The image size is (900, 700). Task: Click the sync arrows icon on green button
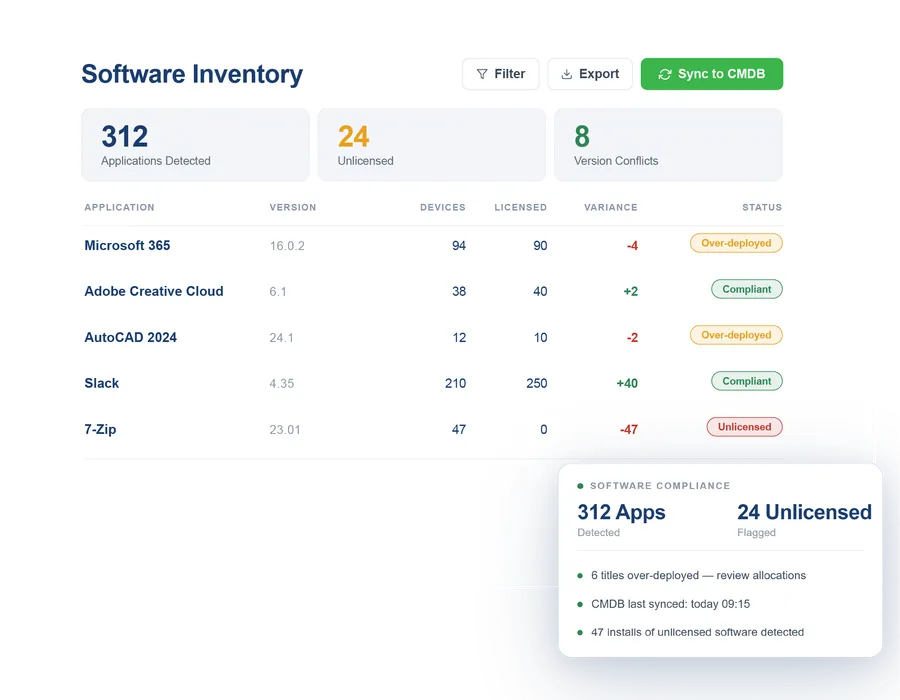pyautogui.click(x=665, y=74)
